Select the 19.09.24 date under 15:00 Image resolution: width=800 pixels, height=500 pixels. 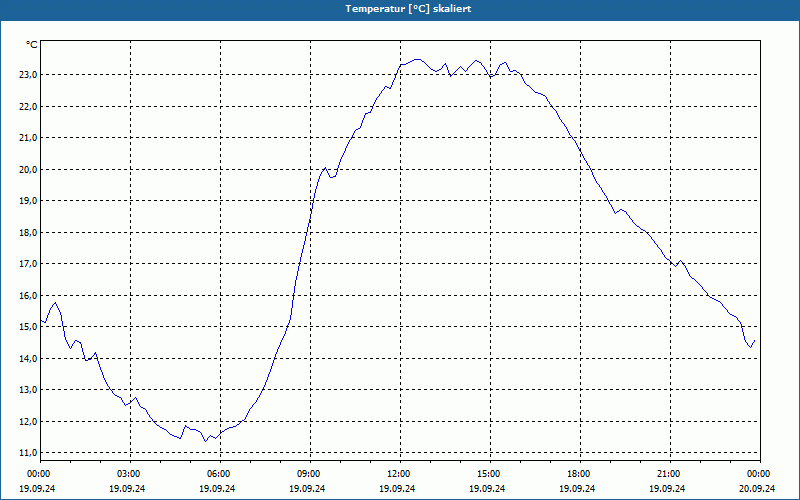tap(487, 488)
